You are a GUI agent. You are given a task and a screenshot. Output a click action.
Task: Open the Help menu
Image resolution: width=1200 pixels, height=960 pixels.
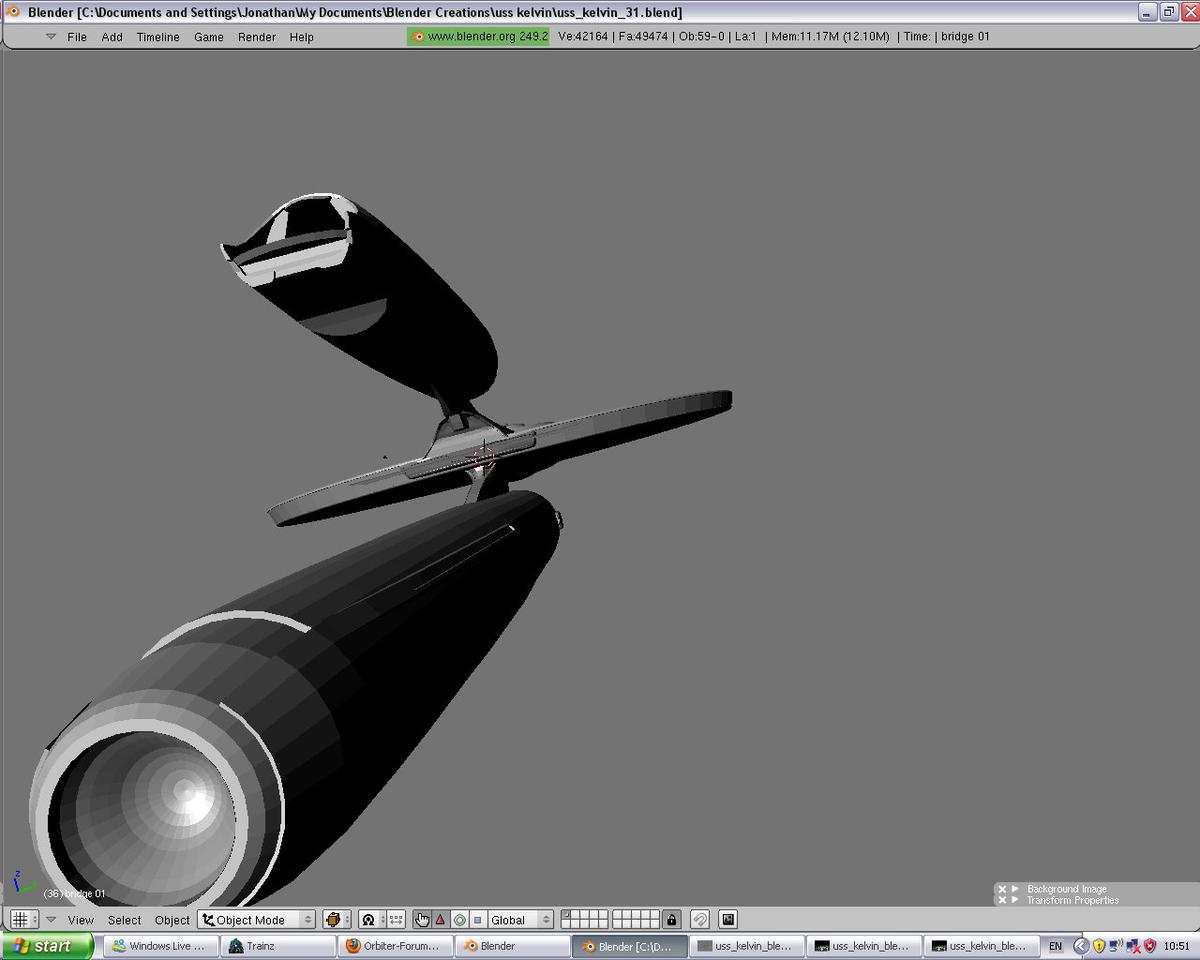click(301, 37)
